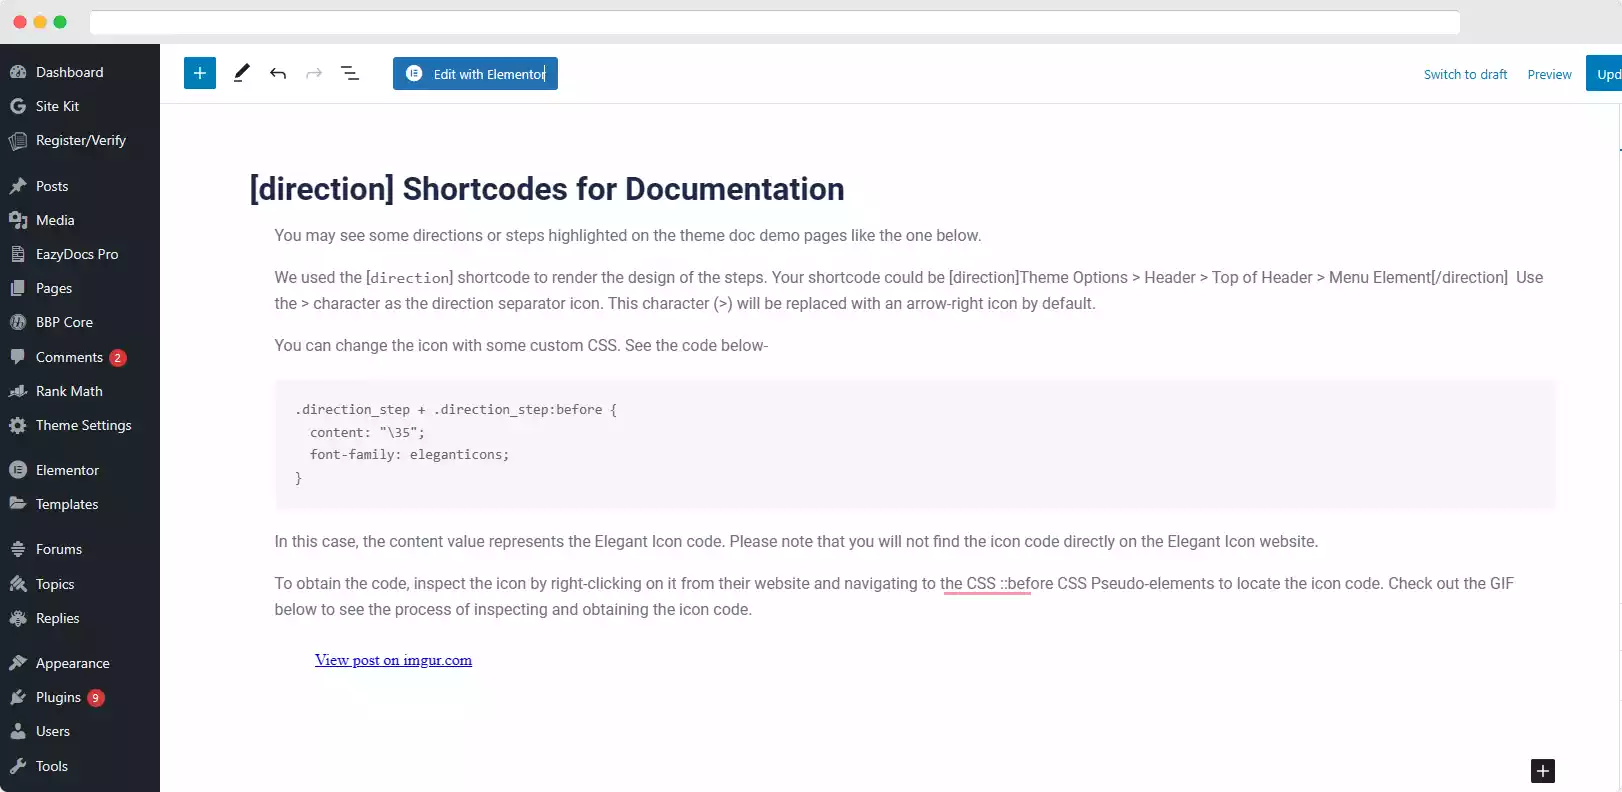Open the Media menu label

[55, 220]
